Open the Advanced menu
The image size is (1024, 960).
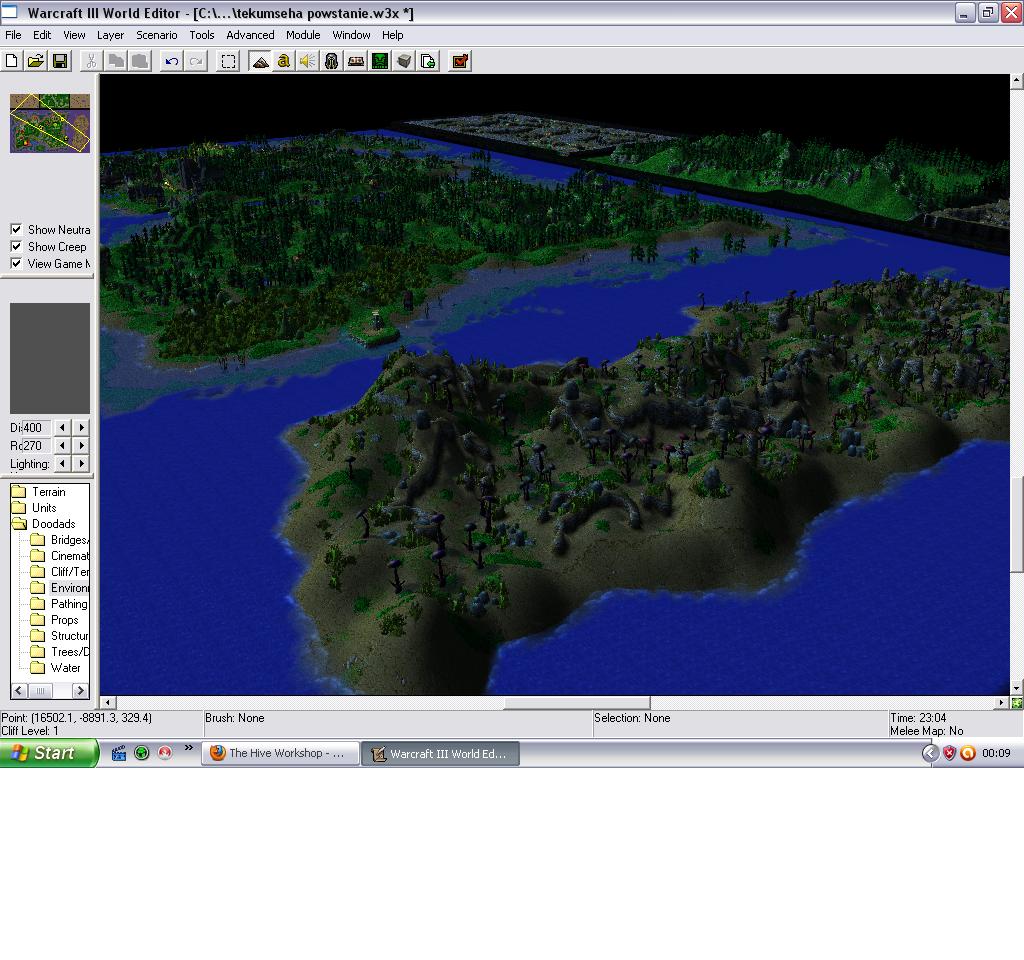pos(250,35)
